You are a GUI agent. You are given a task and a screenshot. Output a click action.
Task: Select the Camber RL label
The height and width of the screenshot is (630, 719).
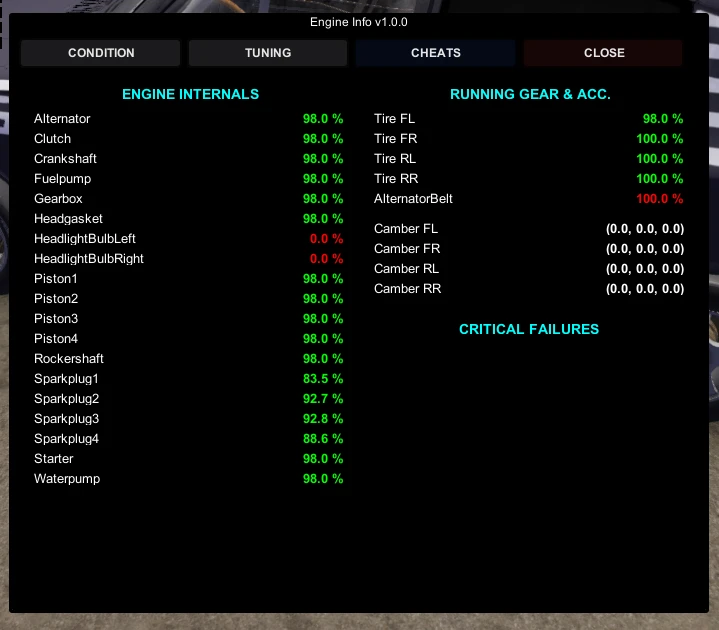point(406,269)
